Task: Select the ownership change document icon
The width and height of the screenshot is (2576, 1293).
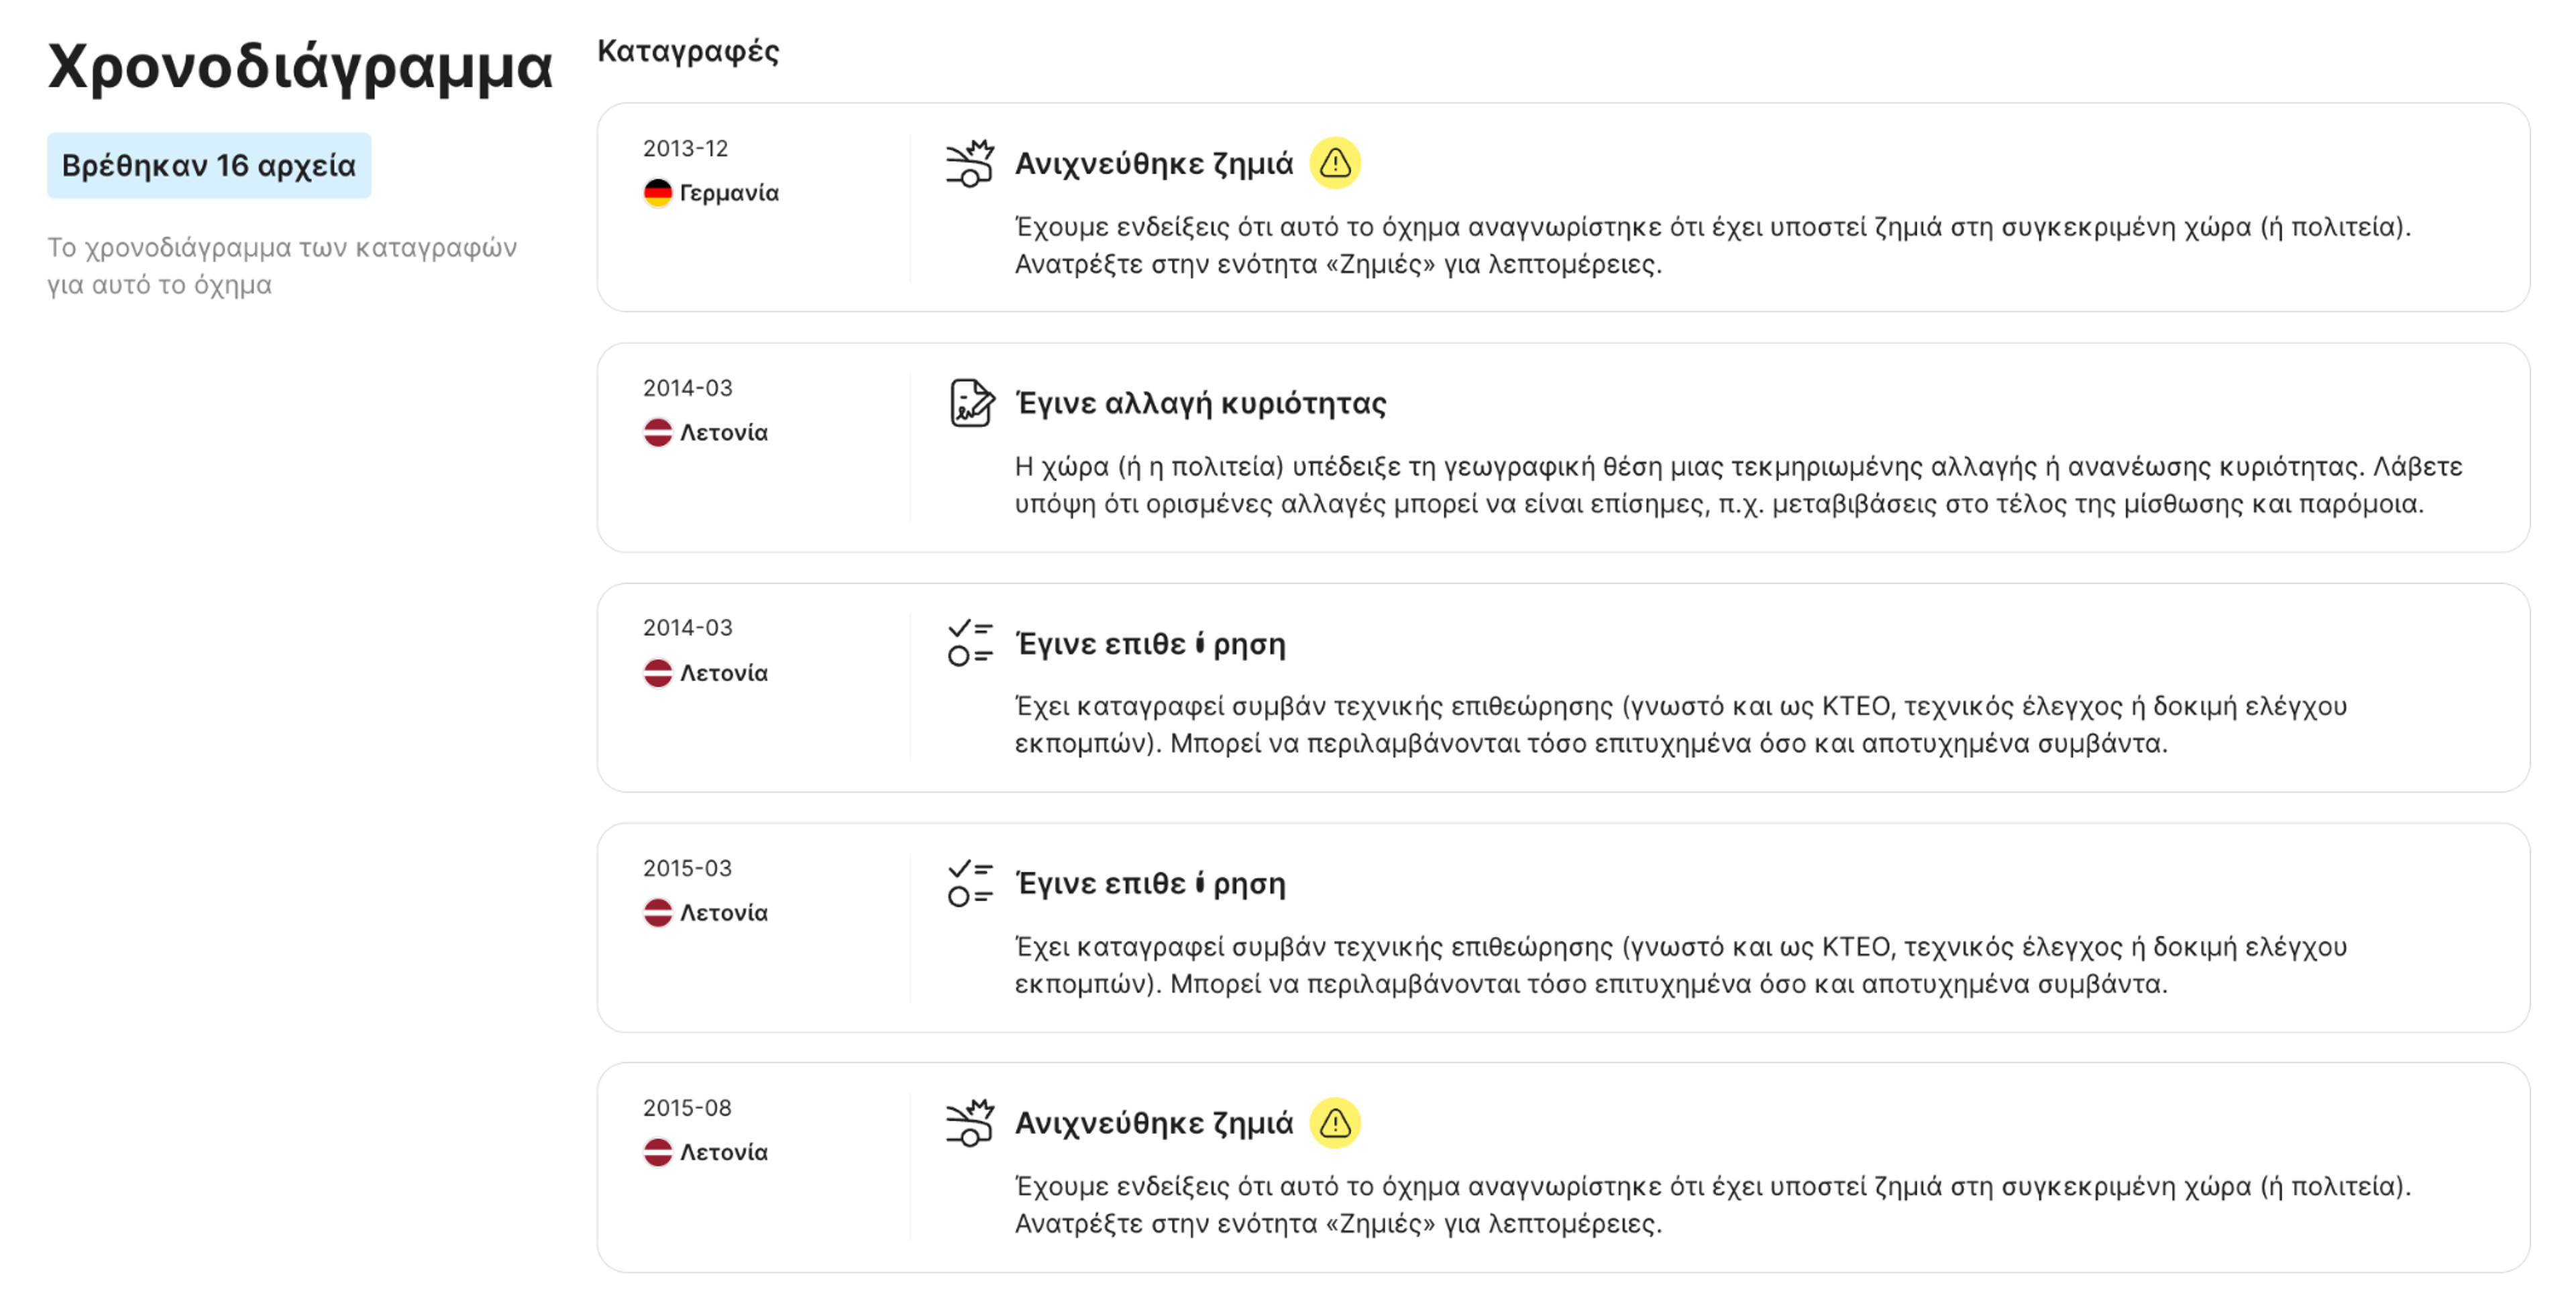Action: 968,404
